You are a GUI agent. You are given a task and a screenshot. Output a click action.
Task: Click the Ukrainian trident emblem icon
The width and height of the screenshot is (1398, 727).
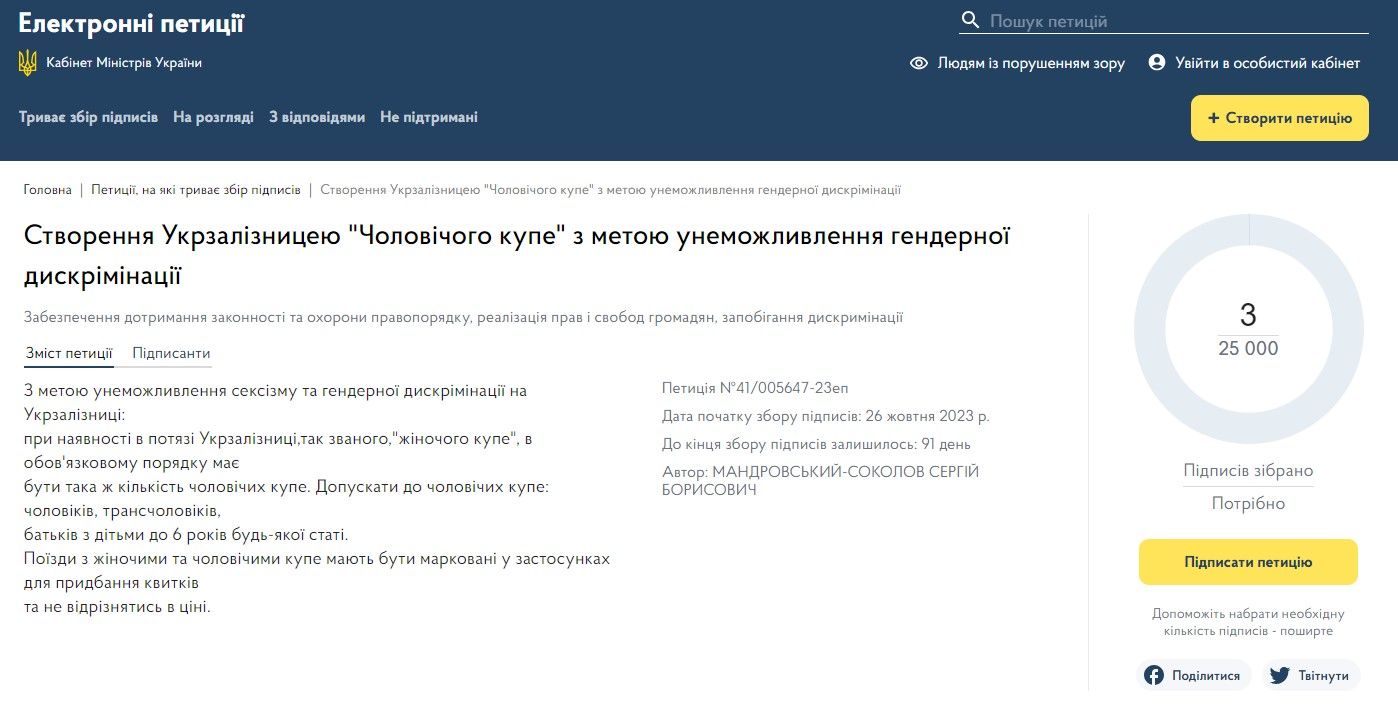tap(28, 63)
